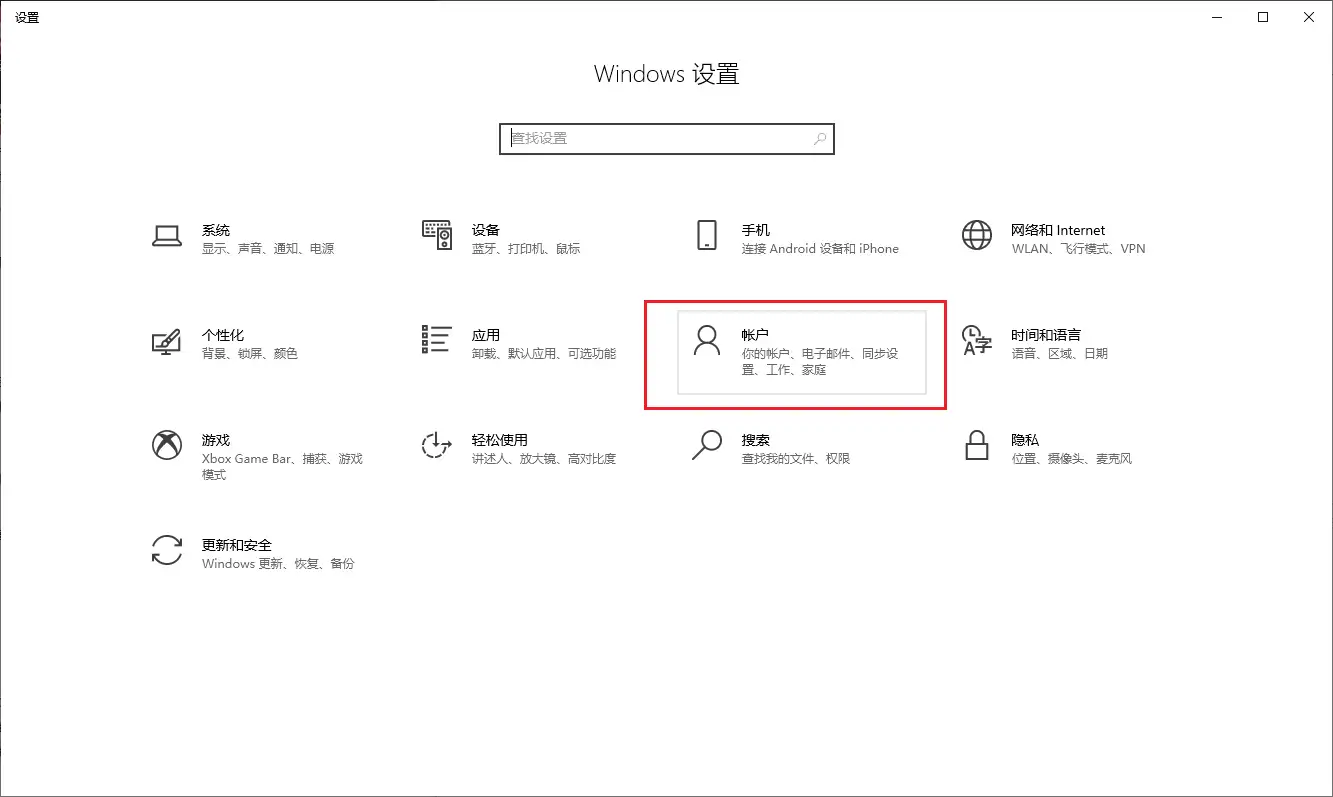Click the text 卸载、默认应用、可选功能
The width and height of the screenshot is (1333, 797).
544,354
